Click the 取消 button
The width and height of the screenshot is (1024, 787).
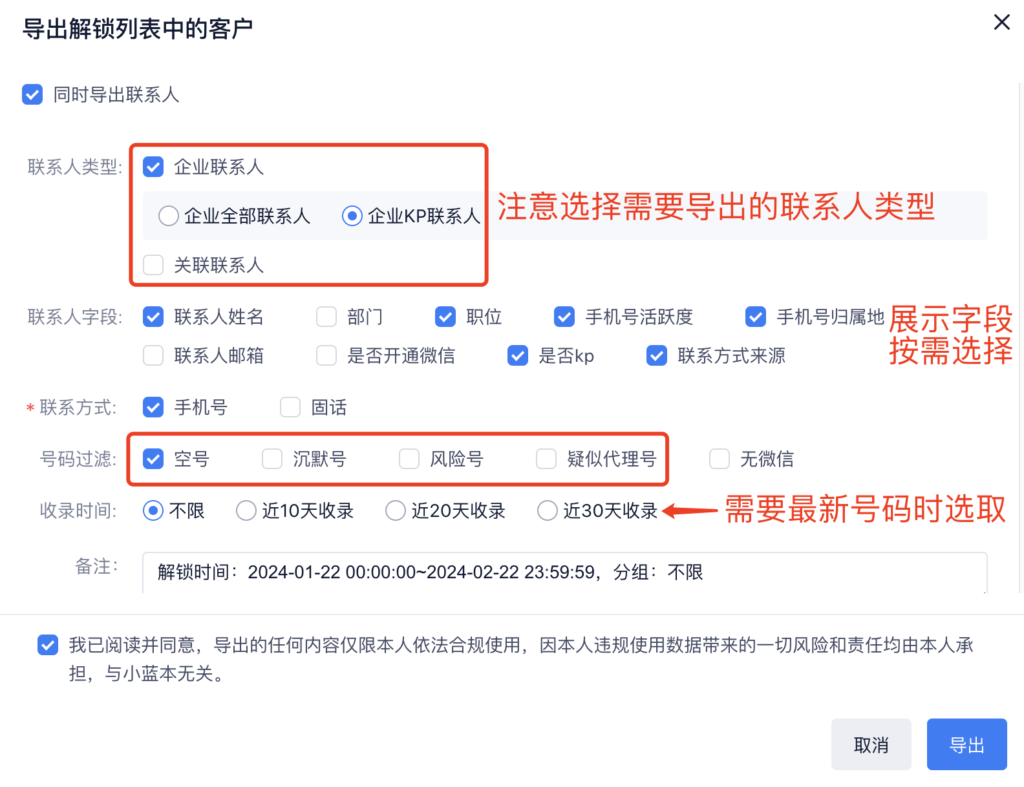point(871,745)
